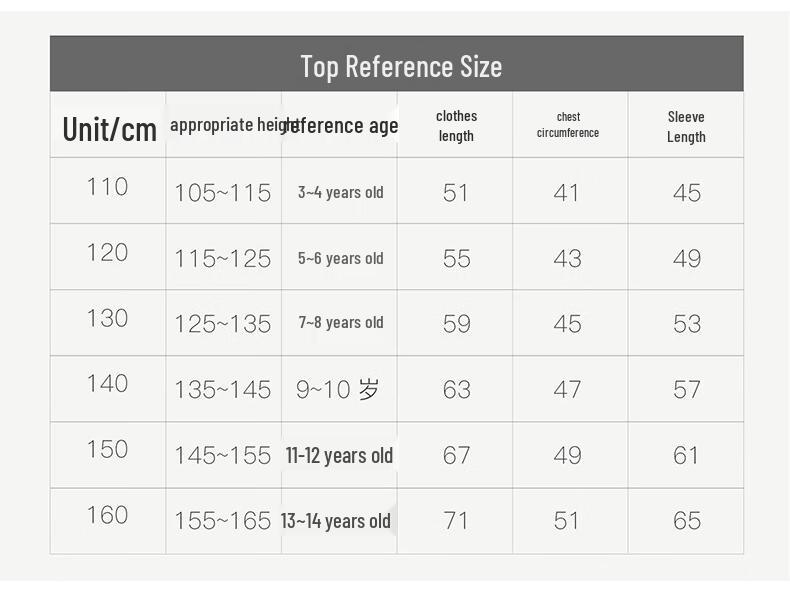
Task: Click the 13~14 years old cell
Action: click(336, 521)
